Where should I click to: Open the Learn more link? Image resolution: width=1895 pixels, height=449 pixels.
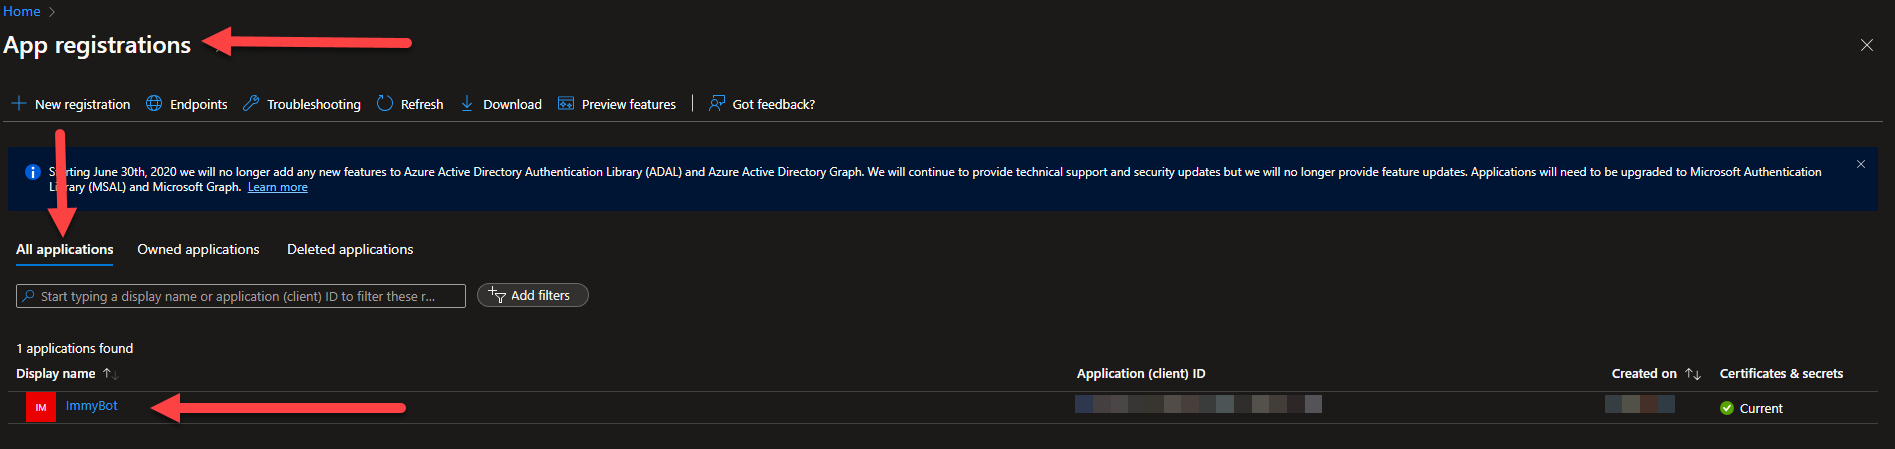pyautogui.click(x=277, y=188)
